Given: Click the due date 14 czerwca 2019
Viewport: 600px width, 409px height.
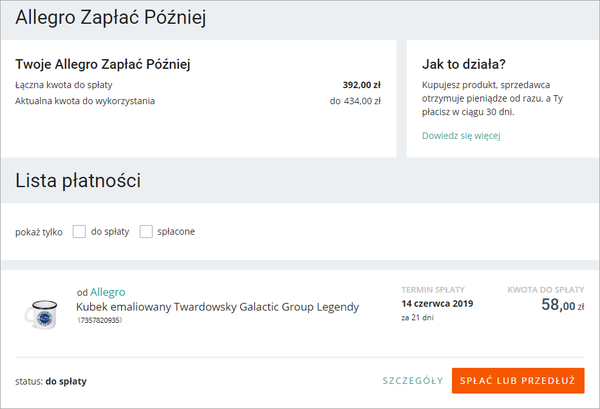Looking at the screenshot, I should coord(436,302).
